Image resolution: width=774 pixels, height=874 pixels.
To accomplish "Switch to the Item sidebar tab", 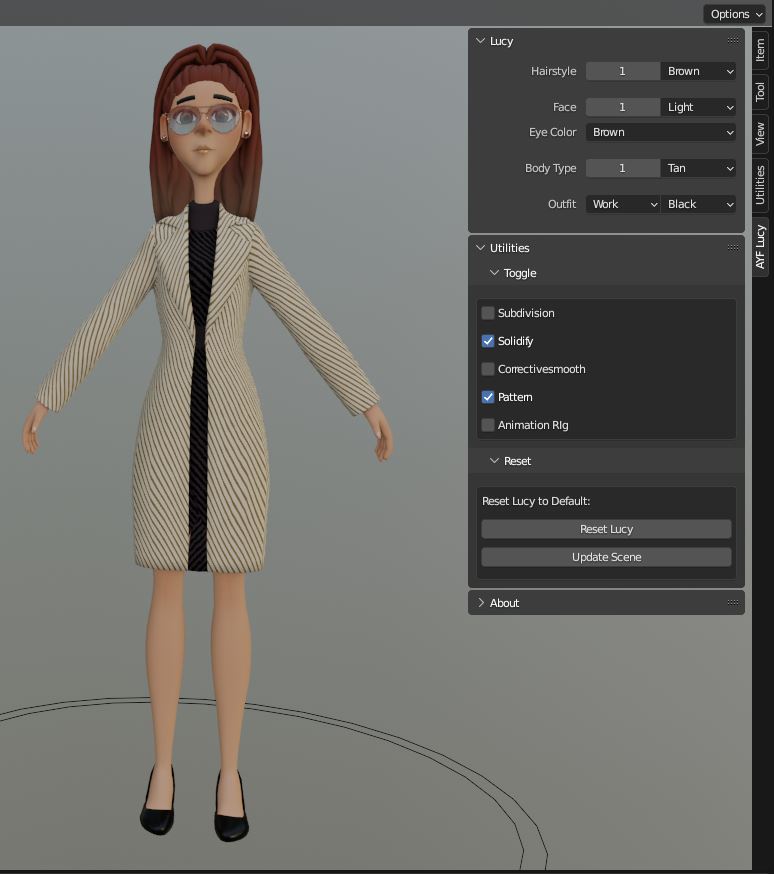I will click(x=761, y=51).
